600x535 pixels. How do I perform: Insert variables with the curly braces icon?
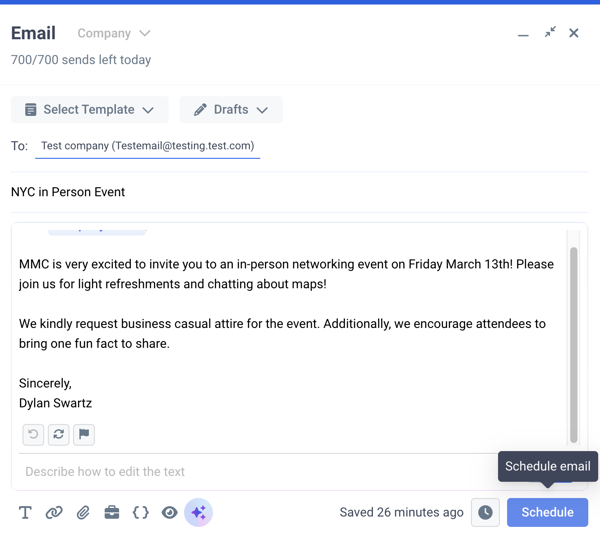point(140,512)
